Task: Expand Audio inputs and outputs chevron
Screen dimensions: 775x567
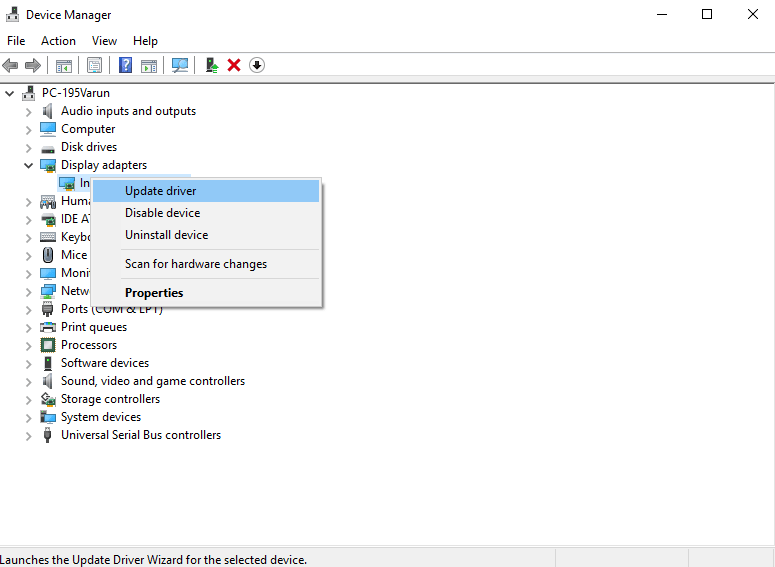Action: (x=29, y=112)
